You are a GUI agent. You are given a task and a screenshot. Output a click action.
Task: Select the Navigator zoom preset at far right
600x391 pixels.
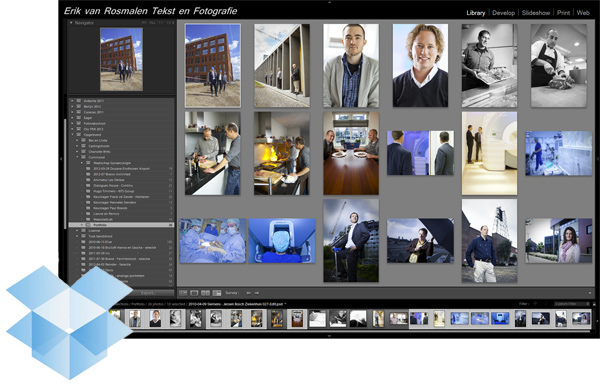[x=170, y=23]
